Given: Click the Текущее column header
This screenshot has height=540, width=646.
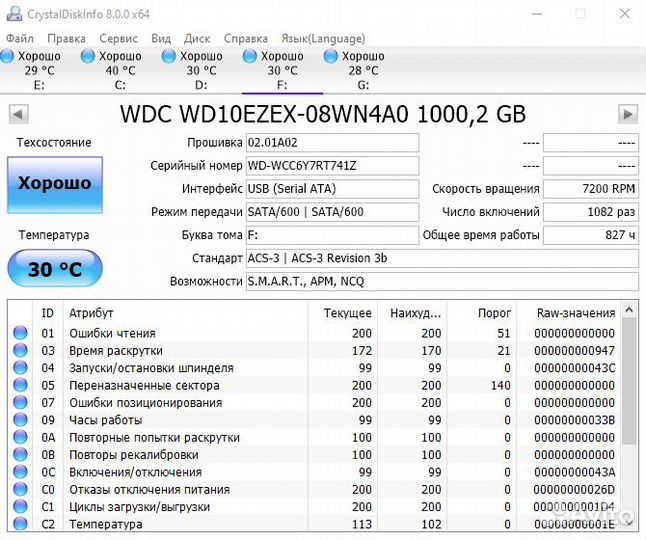Looking at the screenshot, I should point(343,313).
